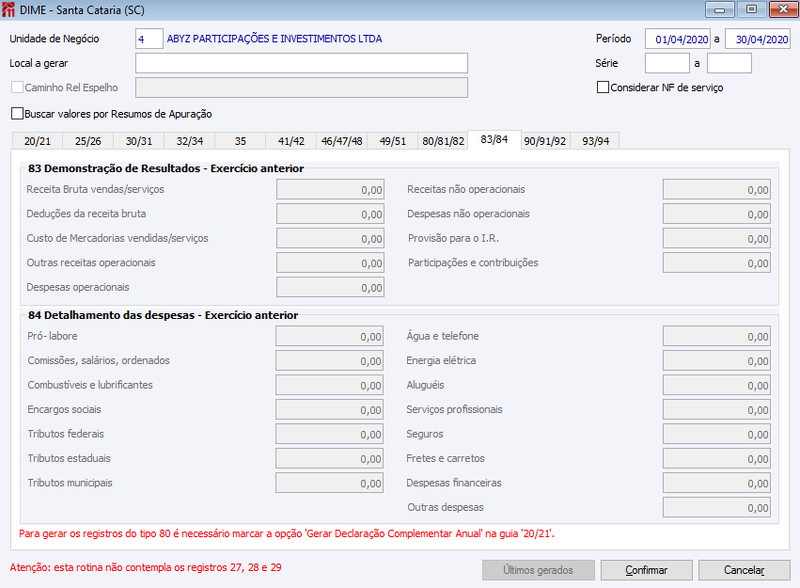Click Custo de Mercadorias vendidas/serviços field
This screenshot has height=588, width=800.
[330, 238]
